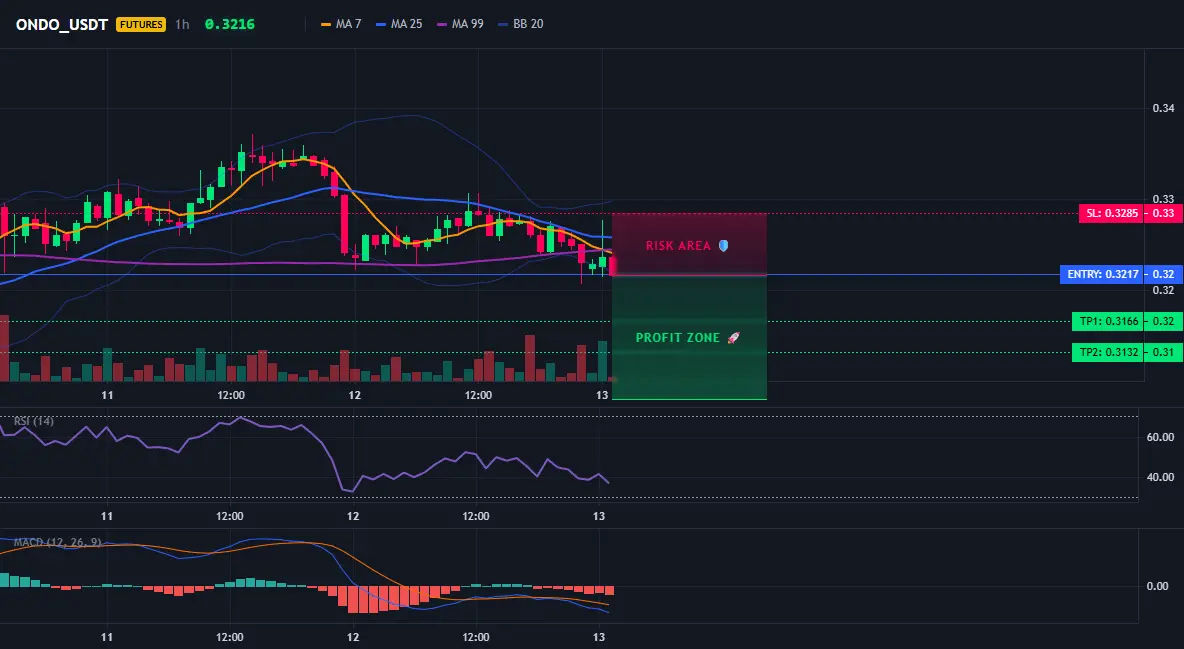Toggle the MA 25 legend entry
Screen dimensions: 1184x649
[x=399, y=24]
